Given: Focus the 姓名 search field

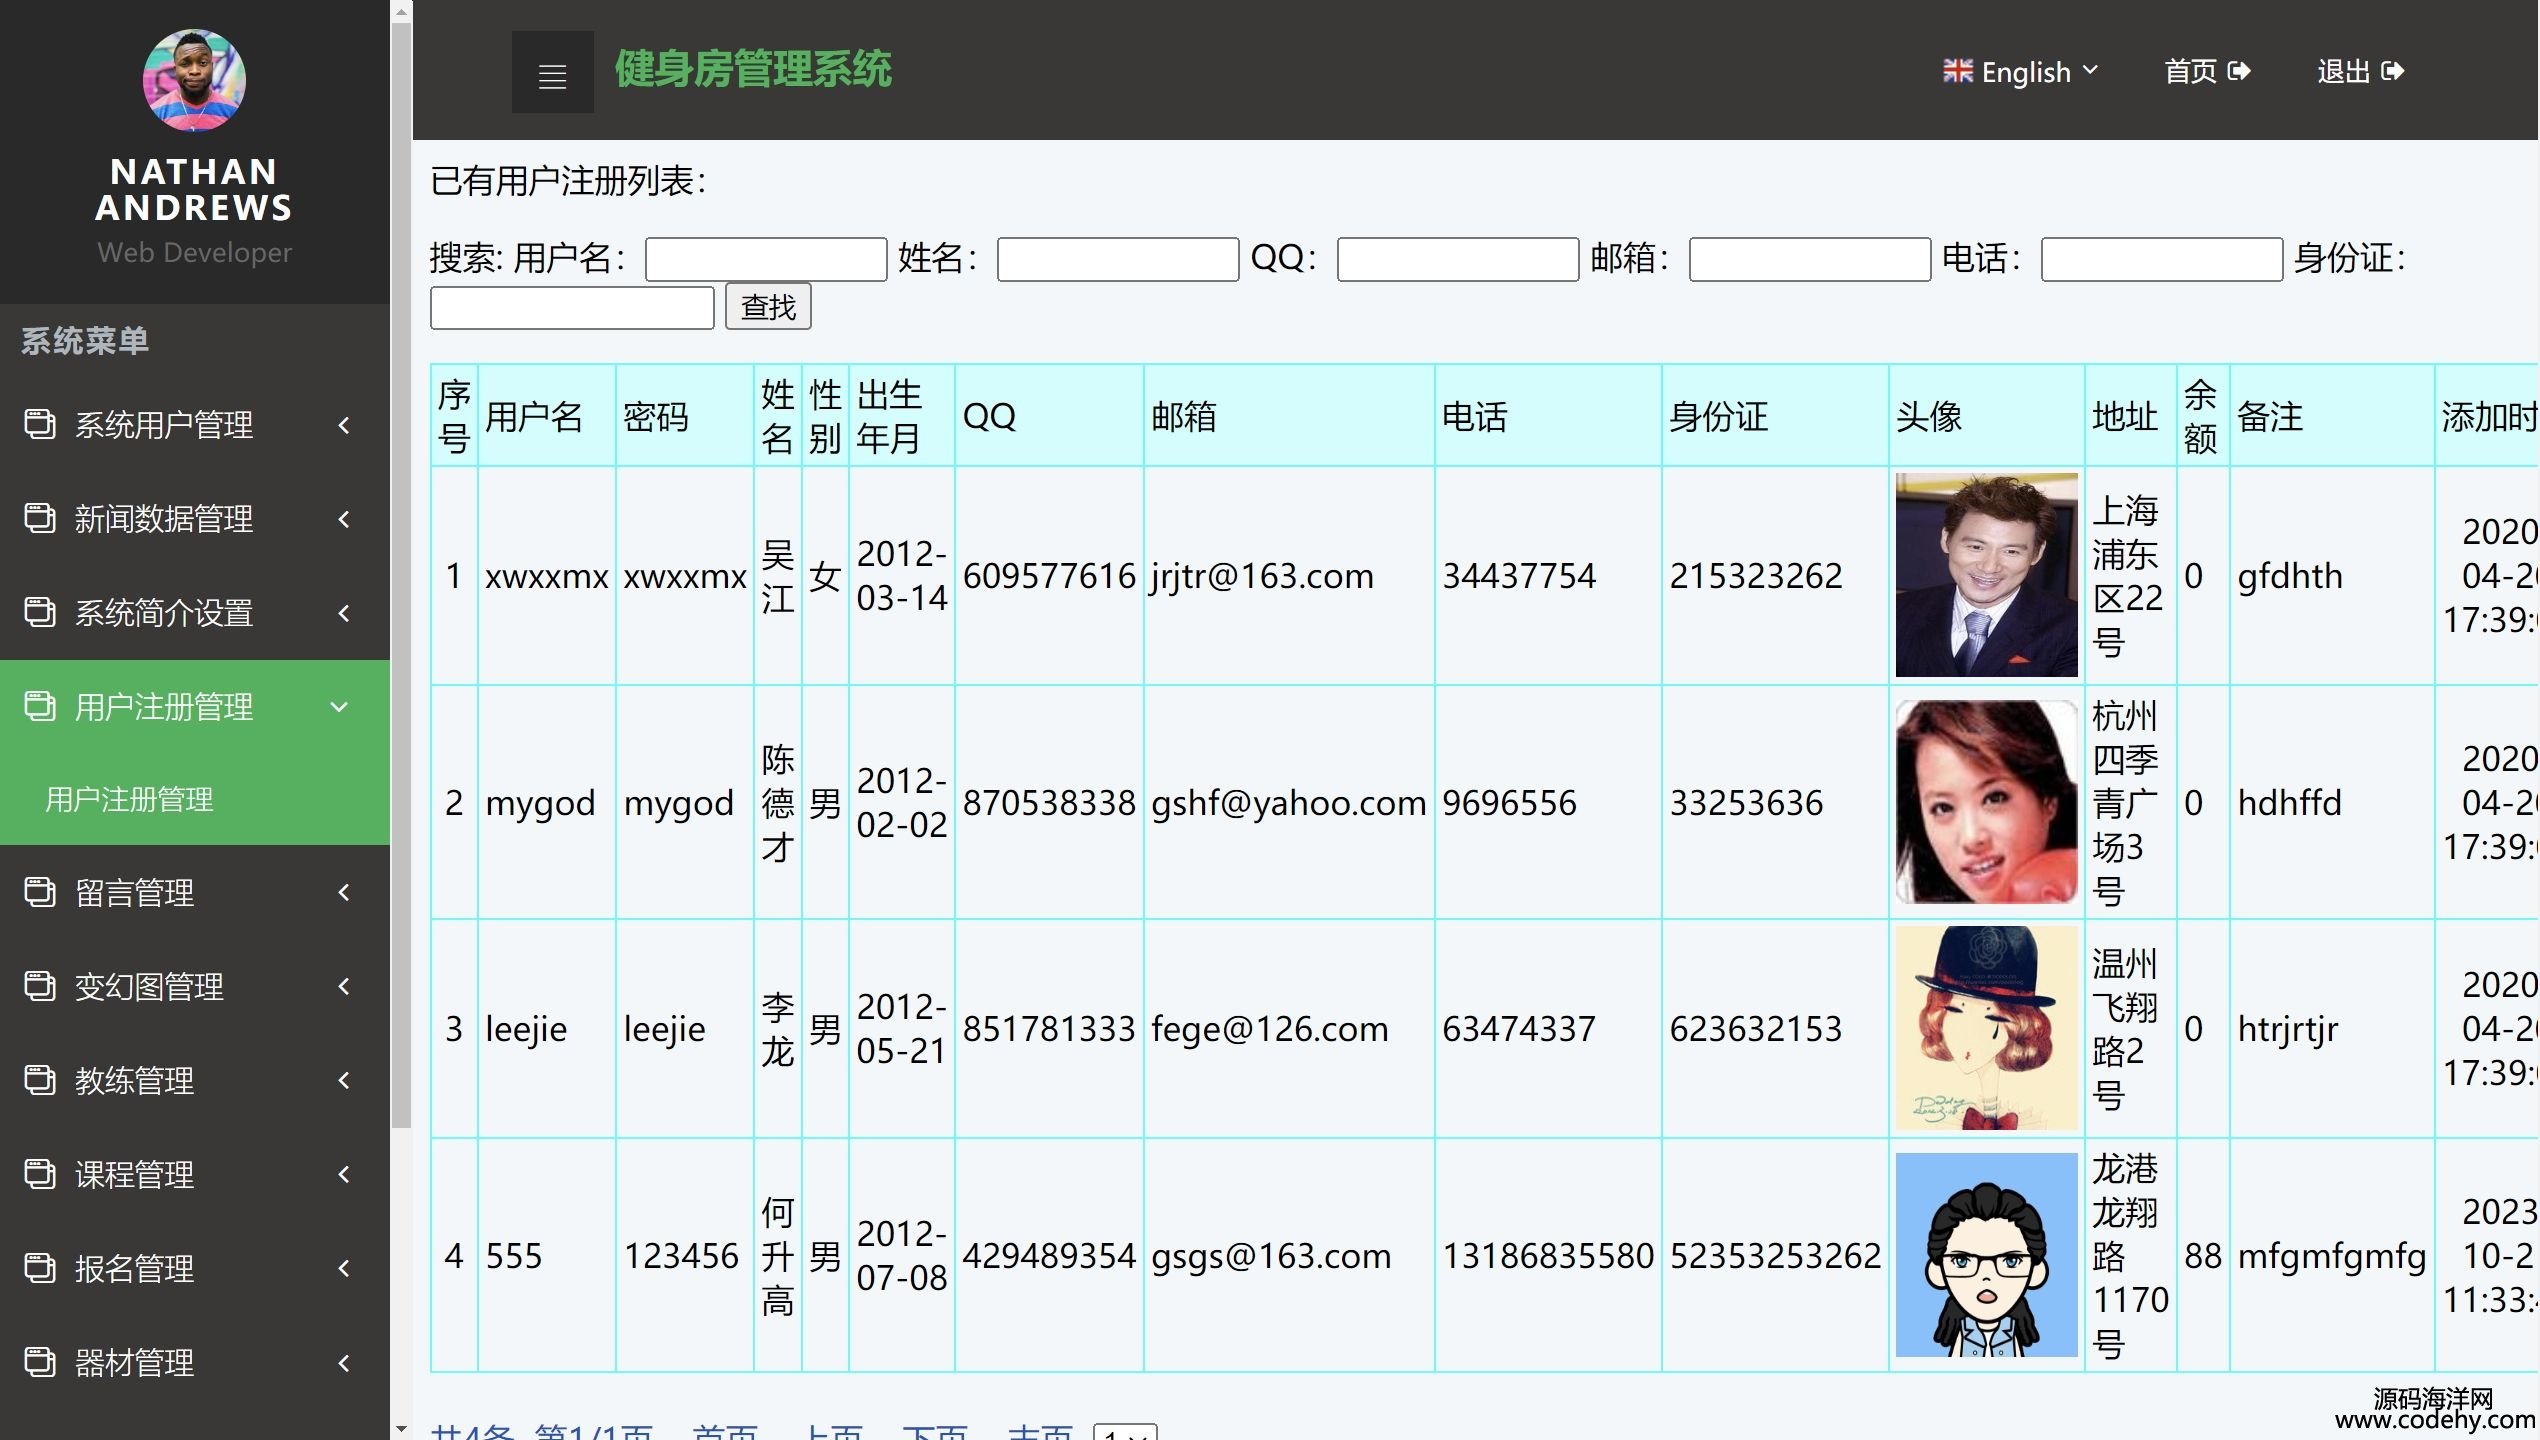Looking at the screenshot, I should 1118,259.
